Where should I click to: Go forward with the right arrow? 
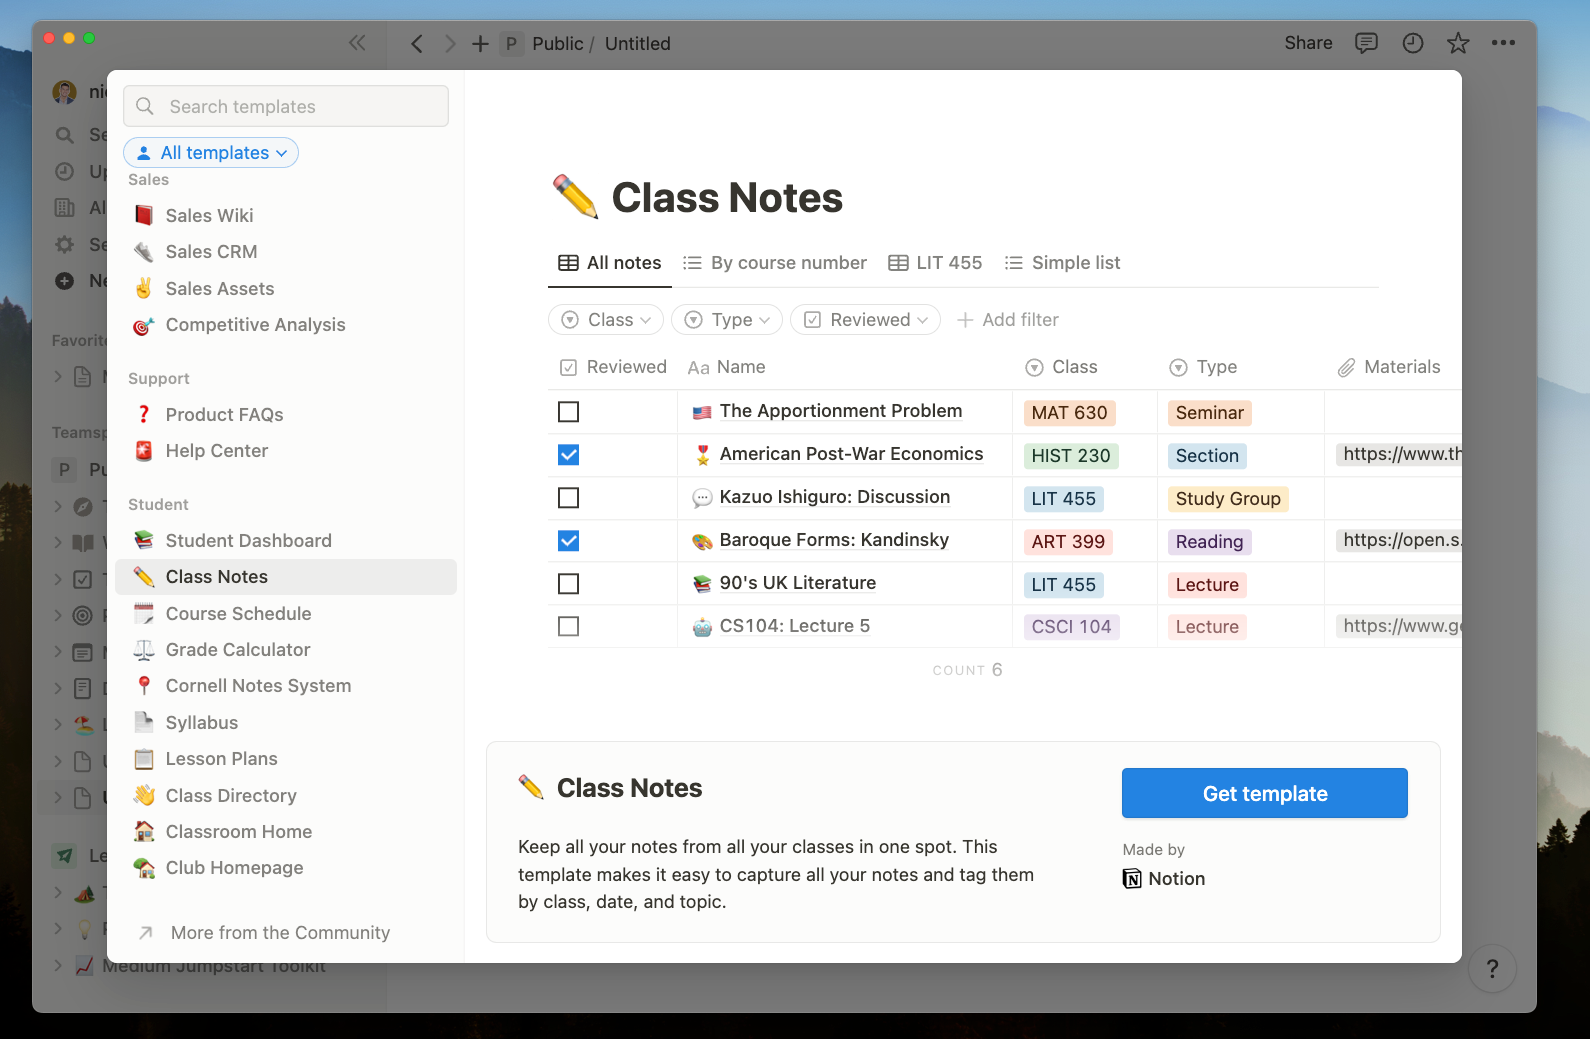[450, 43]
